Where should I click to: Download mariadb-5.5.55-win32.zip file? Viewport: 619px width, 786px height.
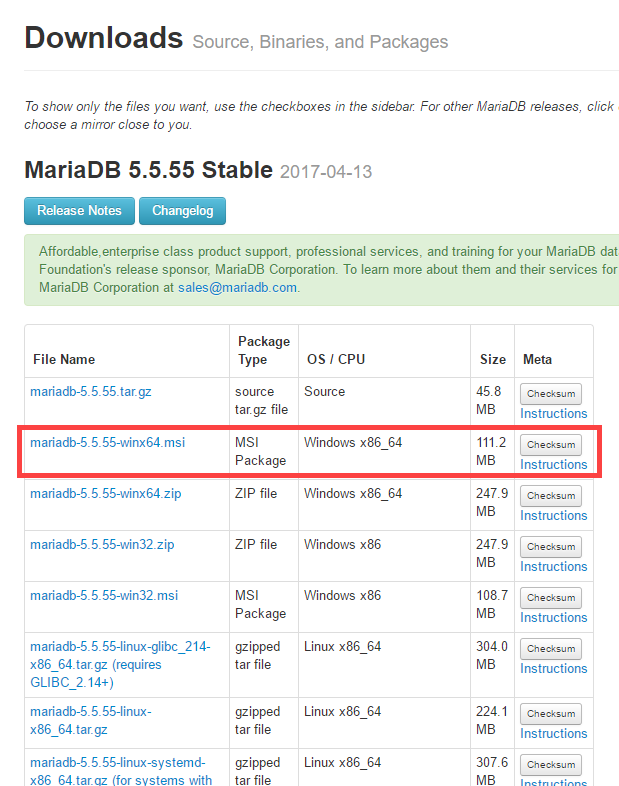click(102, 545)
